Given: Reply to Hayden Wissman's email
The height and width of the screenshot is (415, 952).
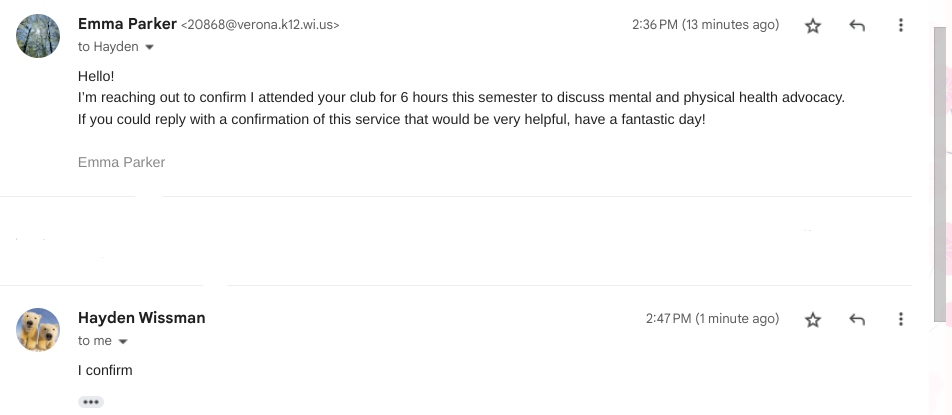Looking at the screenshot, I should pos(857,320).
